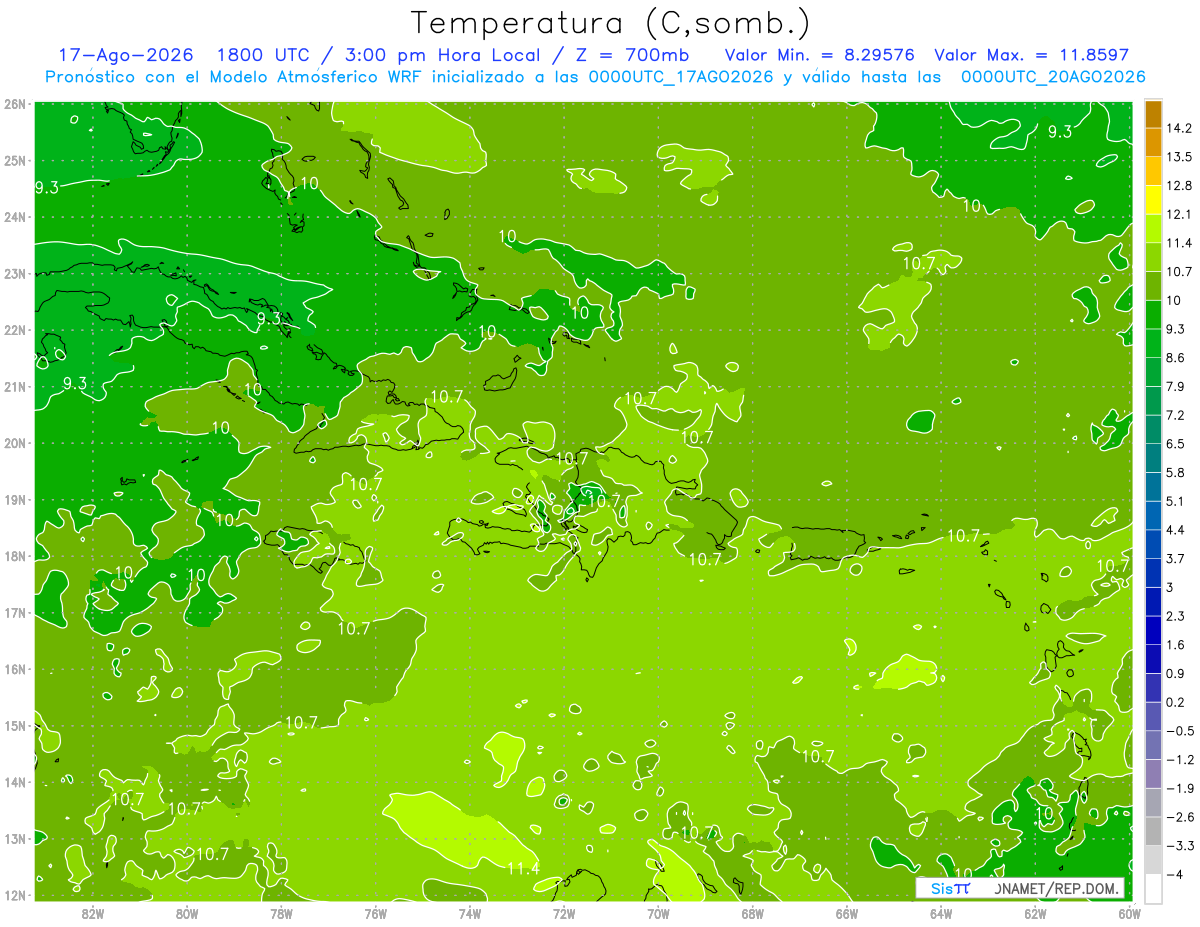
Task: Click the brown swatch above 14.2 in legend
Action: click(1153, 114)
